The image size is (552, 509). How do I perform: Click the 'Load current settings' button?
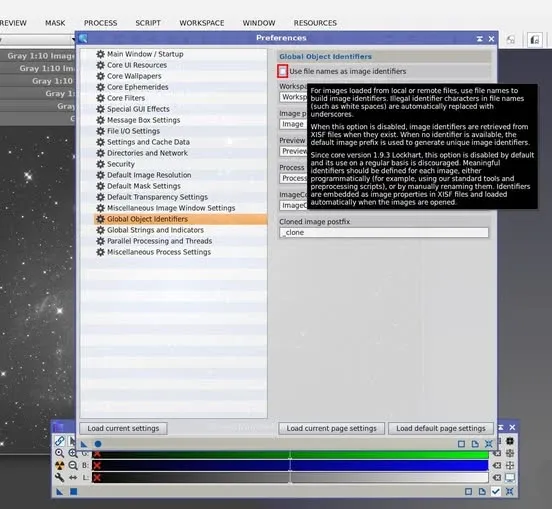(x=123, y=428)
